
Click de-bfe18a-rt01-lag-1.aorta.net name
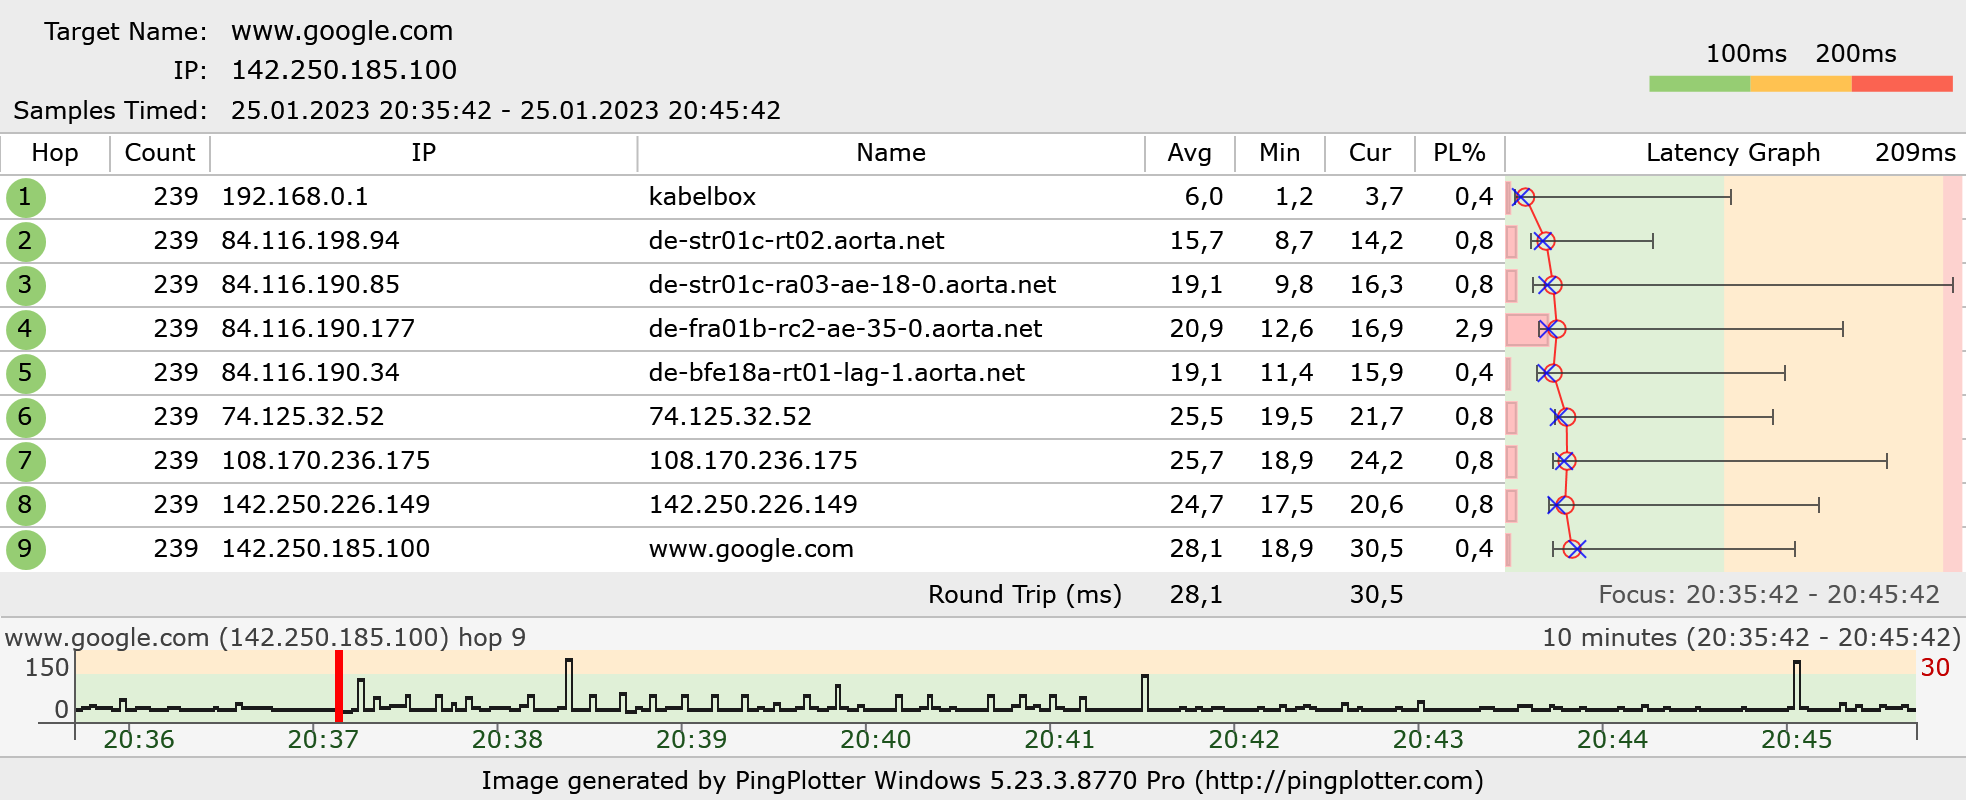coord(836,373)
